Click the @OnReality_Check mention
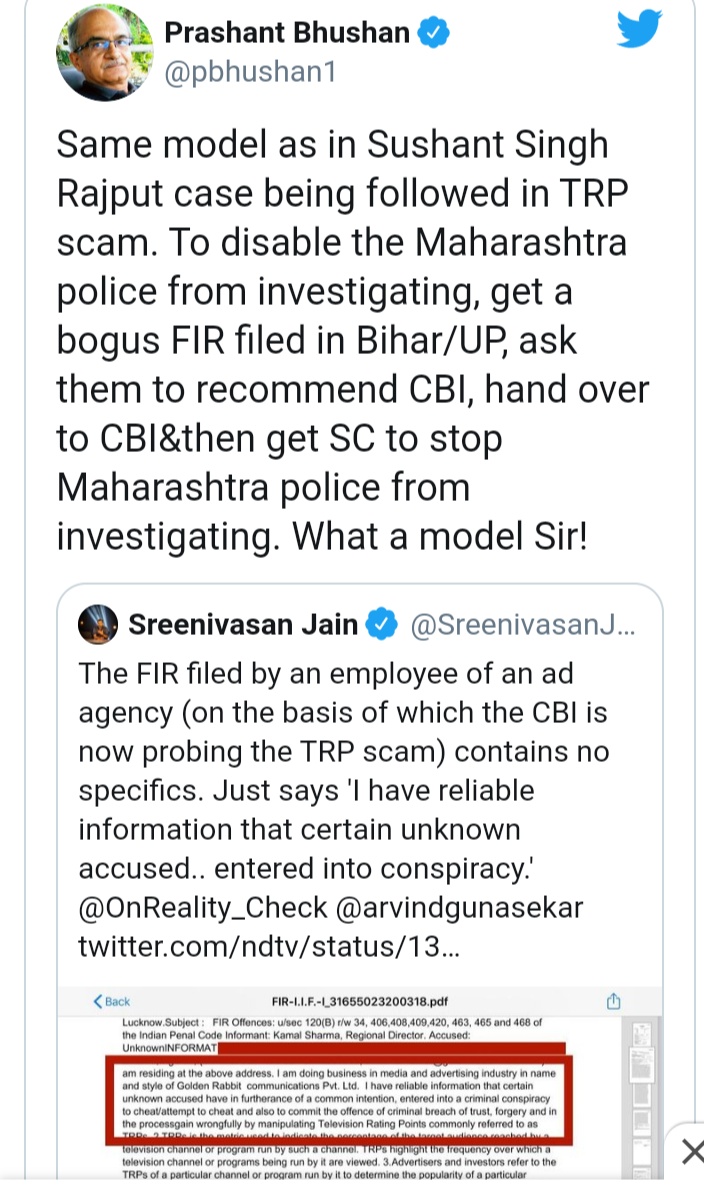This screenshot has height=1185, width=704. [x=203, y=908]
